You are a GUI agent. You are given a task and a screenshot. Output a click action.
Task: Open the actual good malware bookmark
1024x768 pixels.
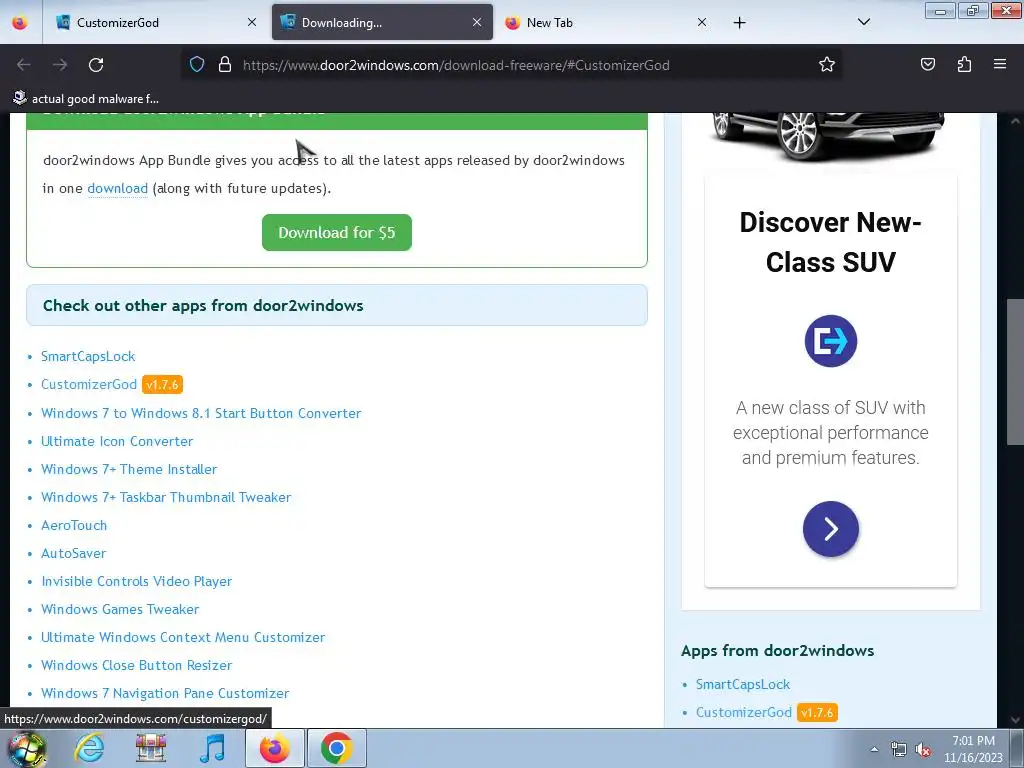pyautogui.click(x=86, y=99)
